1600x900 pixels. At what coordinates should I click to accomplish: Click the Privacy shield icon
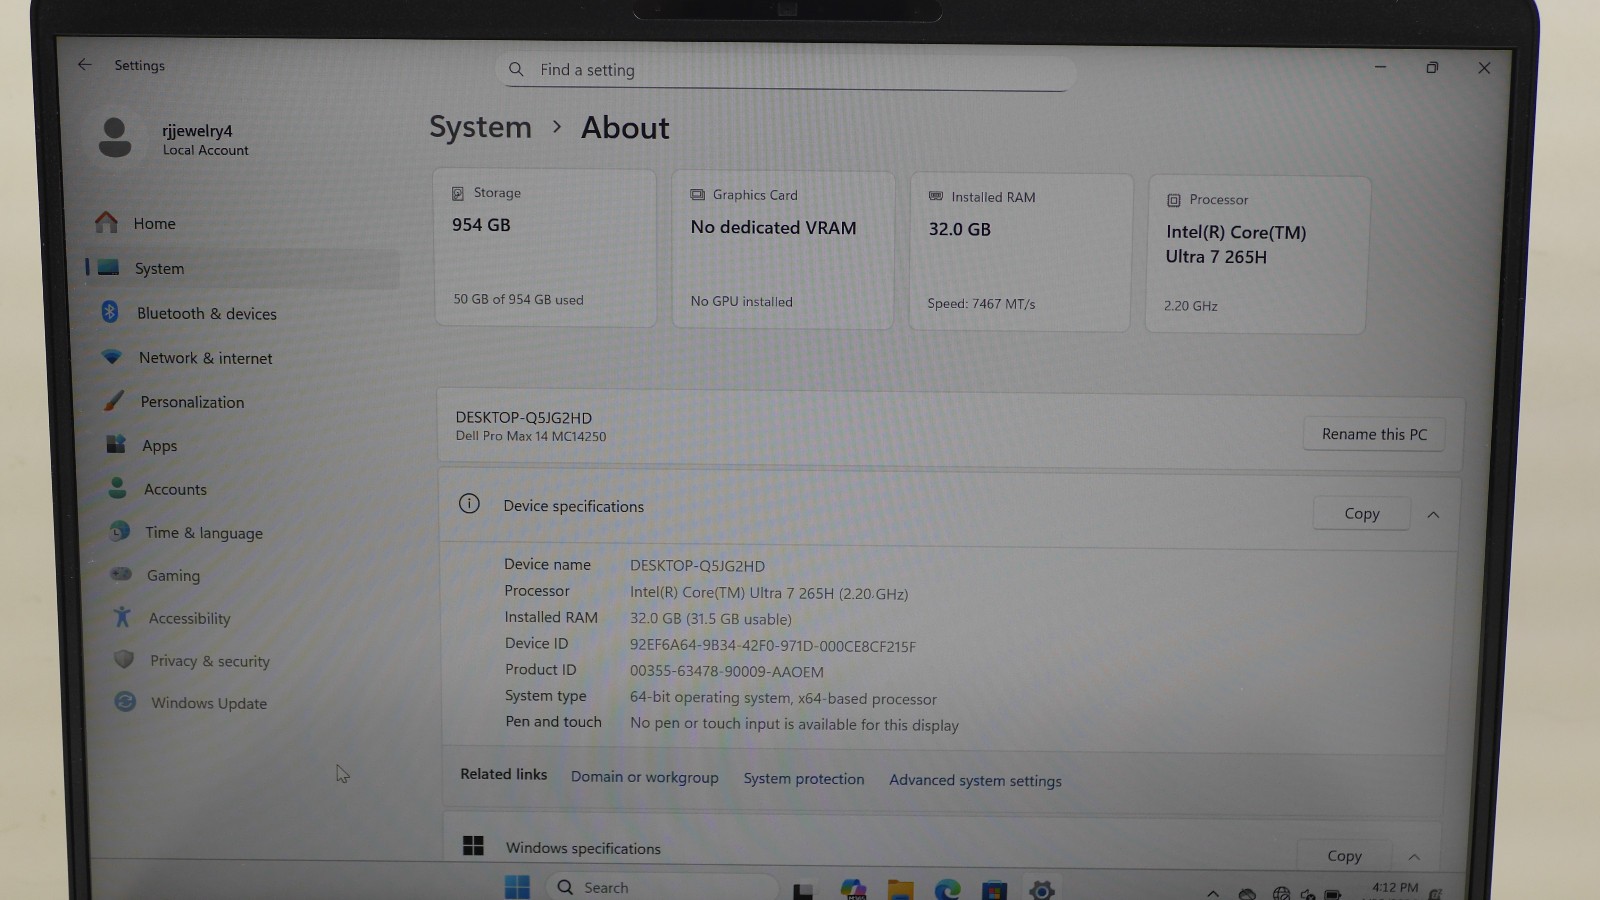[x=124, y=659]
